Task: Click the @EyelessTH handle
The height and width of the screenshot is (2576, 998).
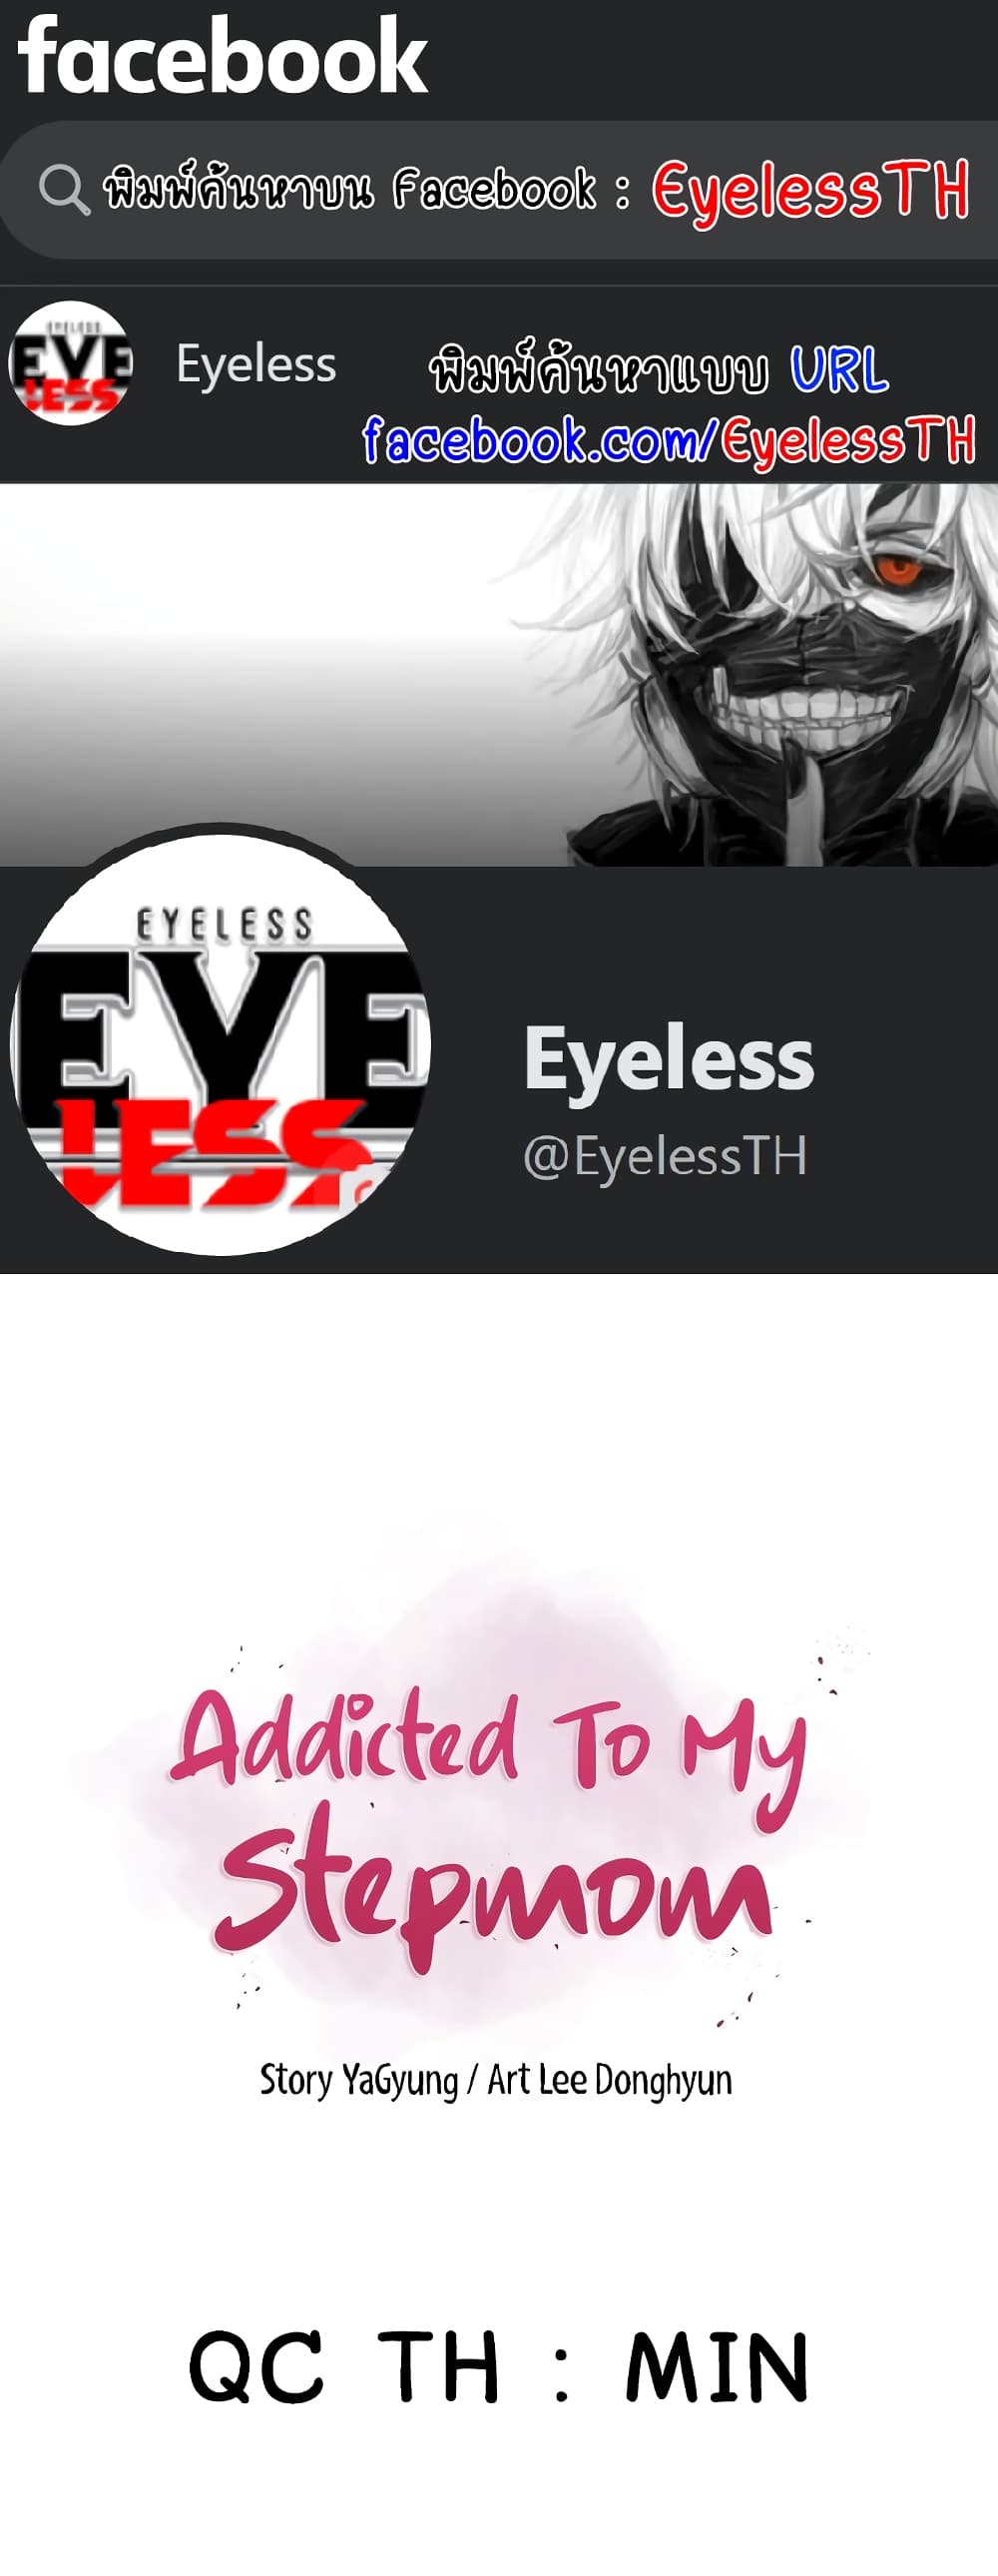Action: click(665, 1156)
